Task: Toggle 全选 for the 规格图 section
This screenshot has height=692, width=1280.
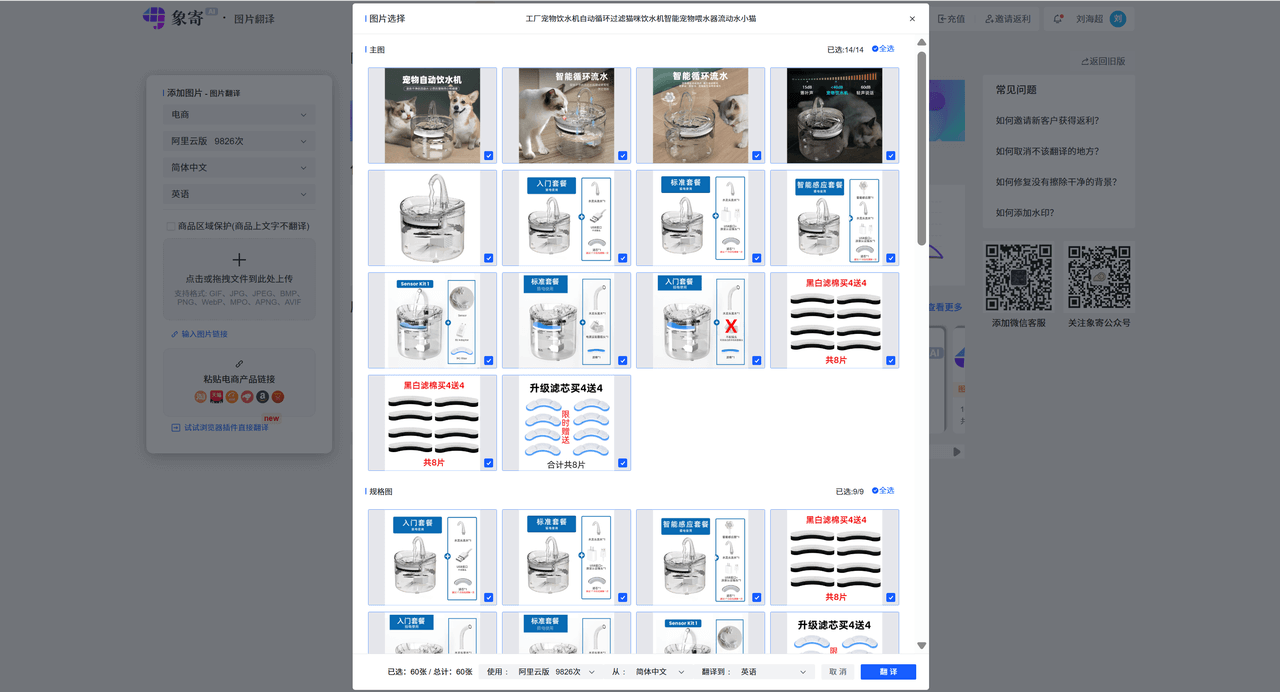Action: pyautogui.click(x=882, y=491)
